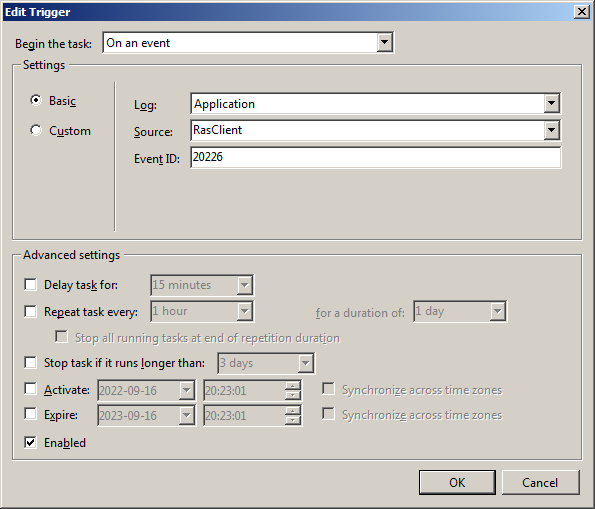The image size is (595, 509).
Task: Open the 15 minutes delay dropdown arrow
Action: (245, 285)
